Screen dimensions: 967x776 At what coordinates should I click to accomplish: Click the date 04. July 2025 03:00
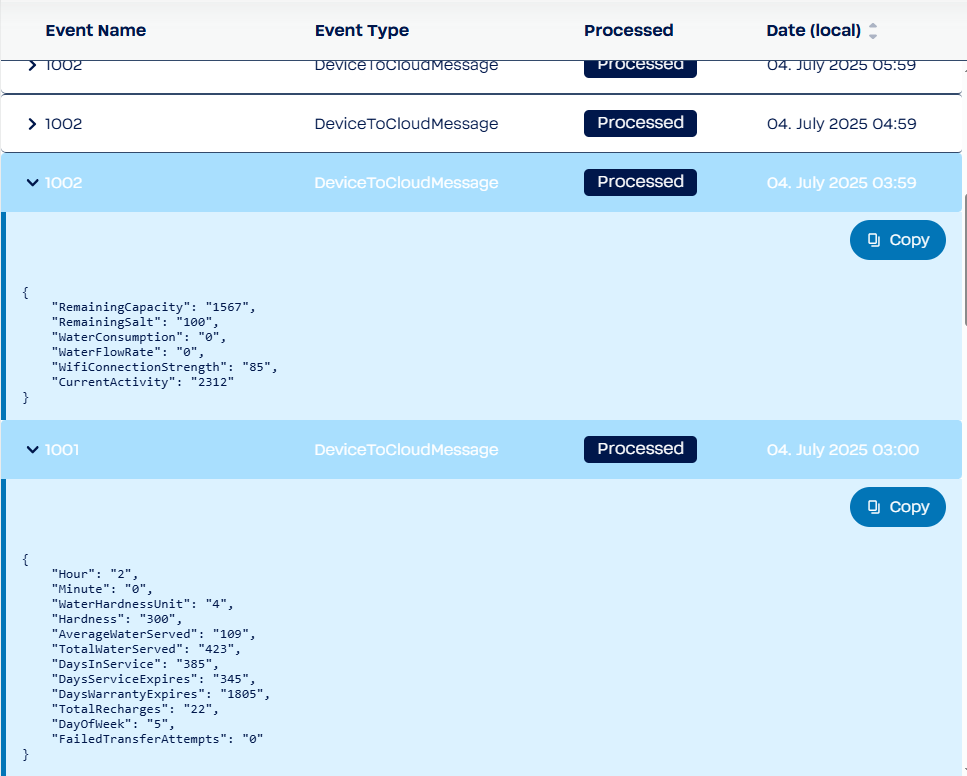[842, 450]
